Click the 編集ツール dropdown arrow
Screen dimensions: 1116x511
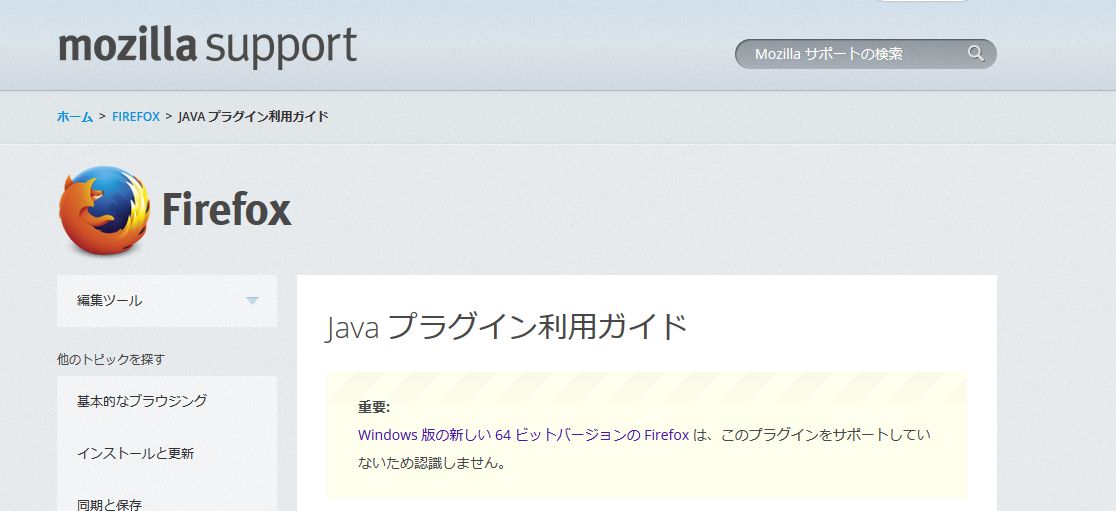pos(252,301)
